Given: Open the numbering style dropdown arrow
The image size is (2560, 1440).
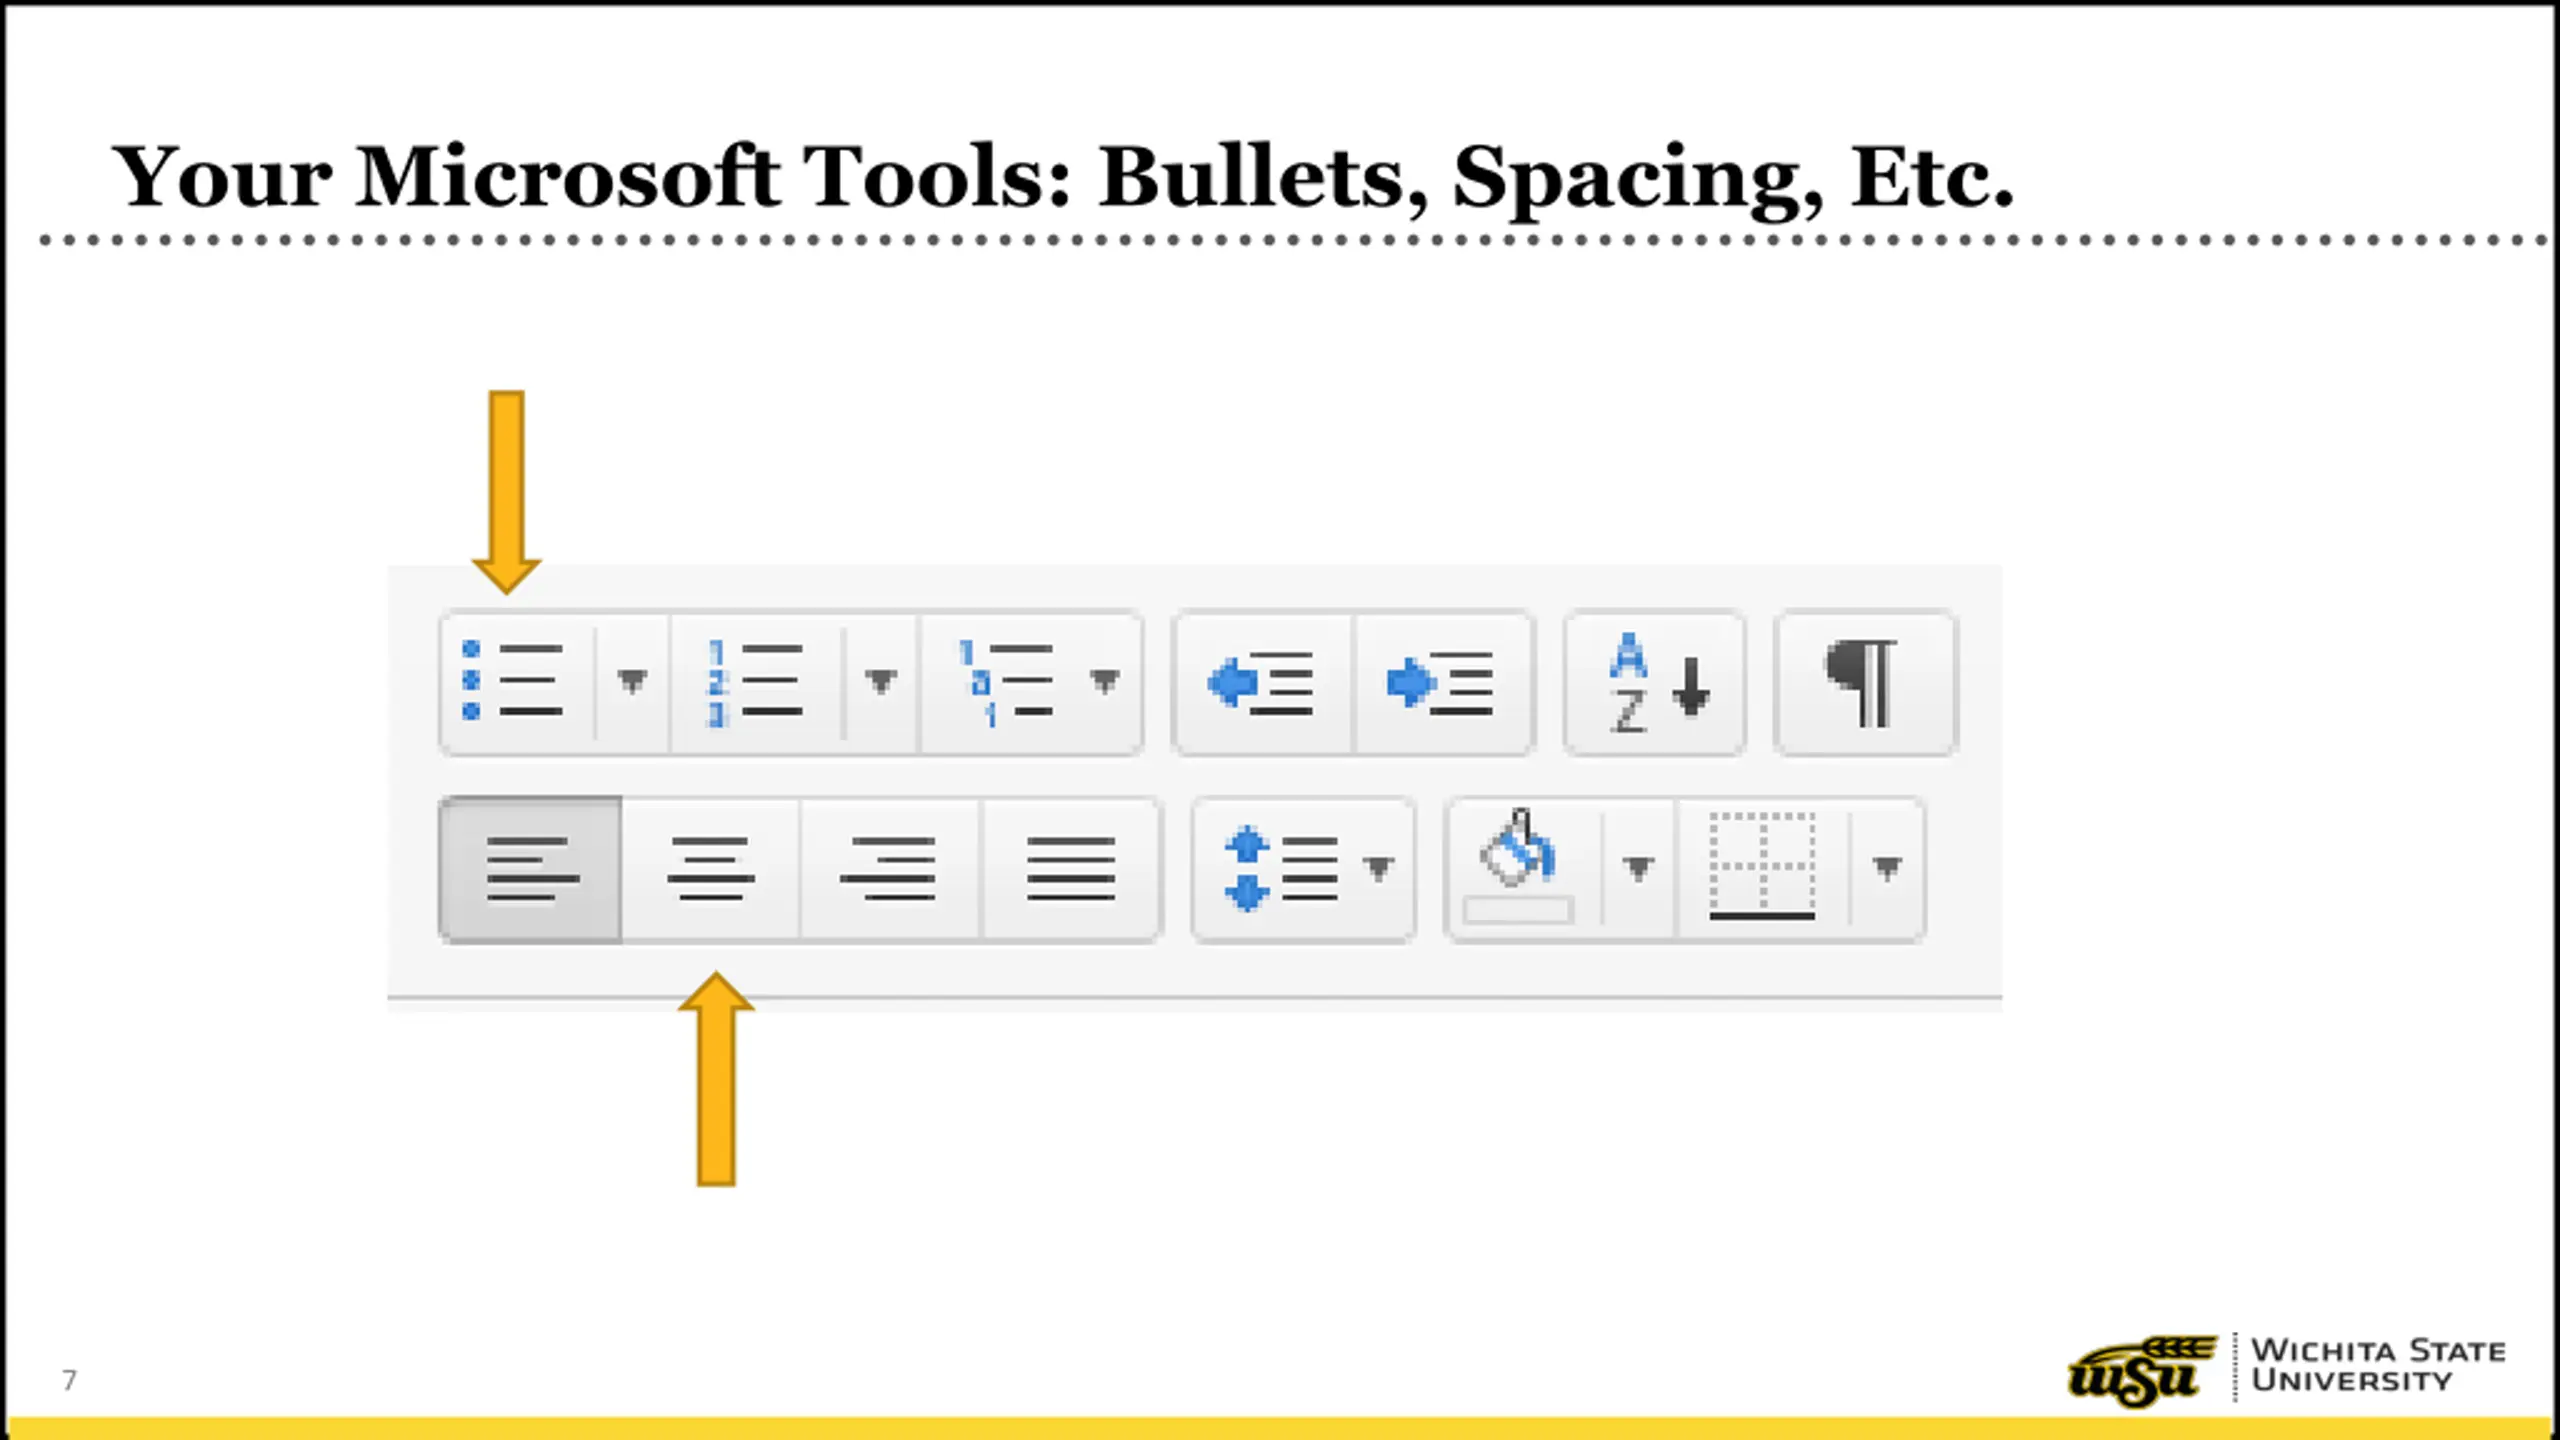Looking at the screenshot, I should point(880,682).
